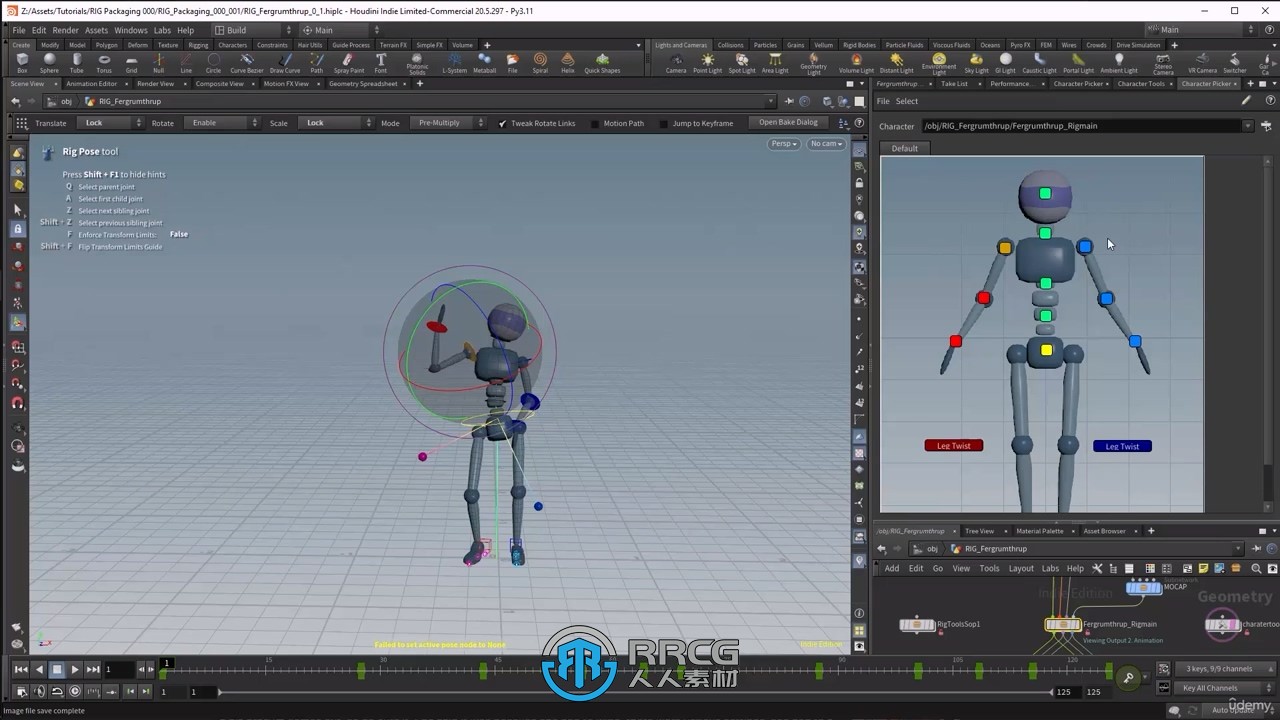This screenshot has height=720, width=1280.
Task: Add a Spot Light from shelf
Action: click(742, 63)
